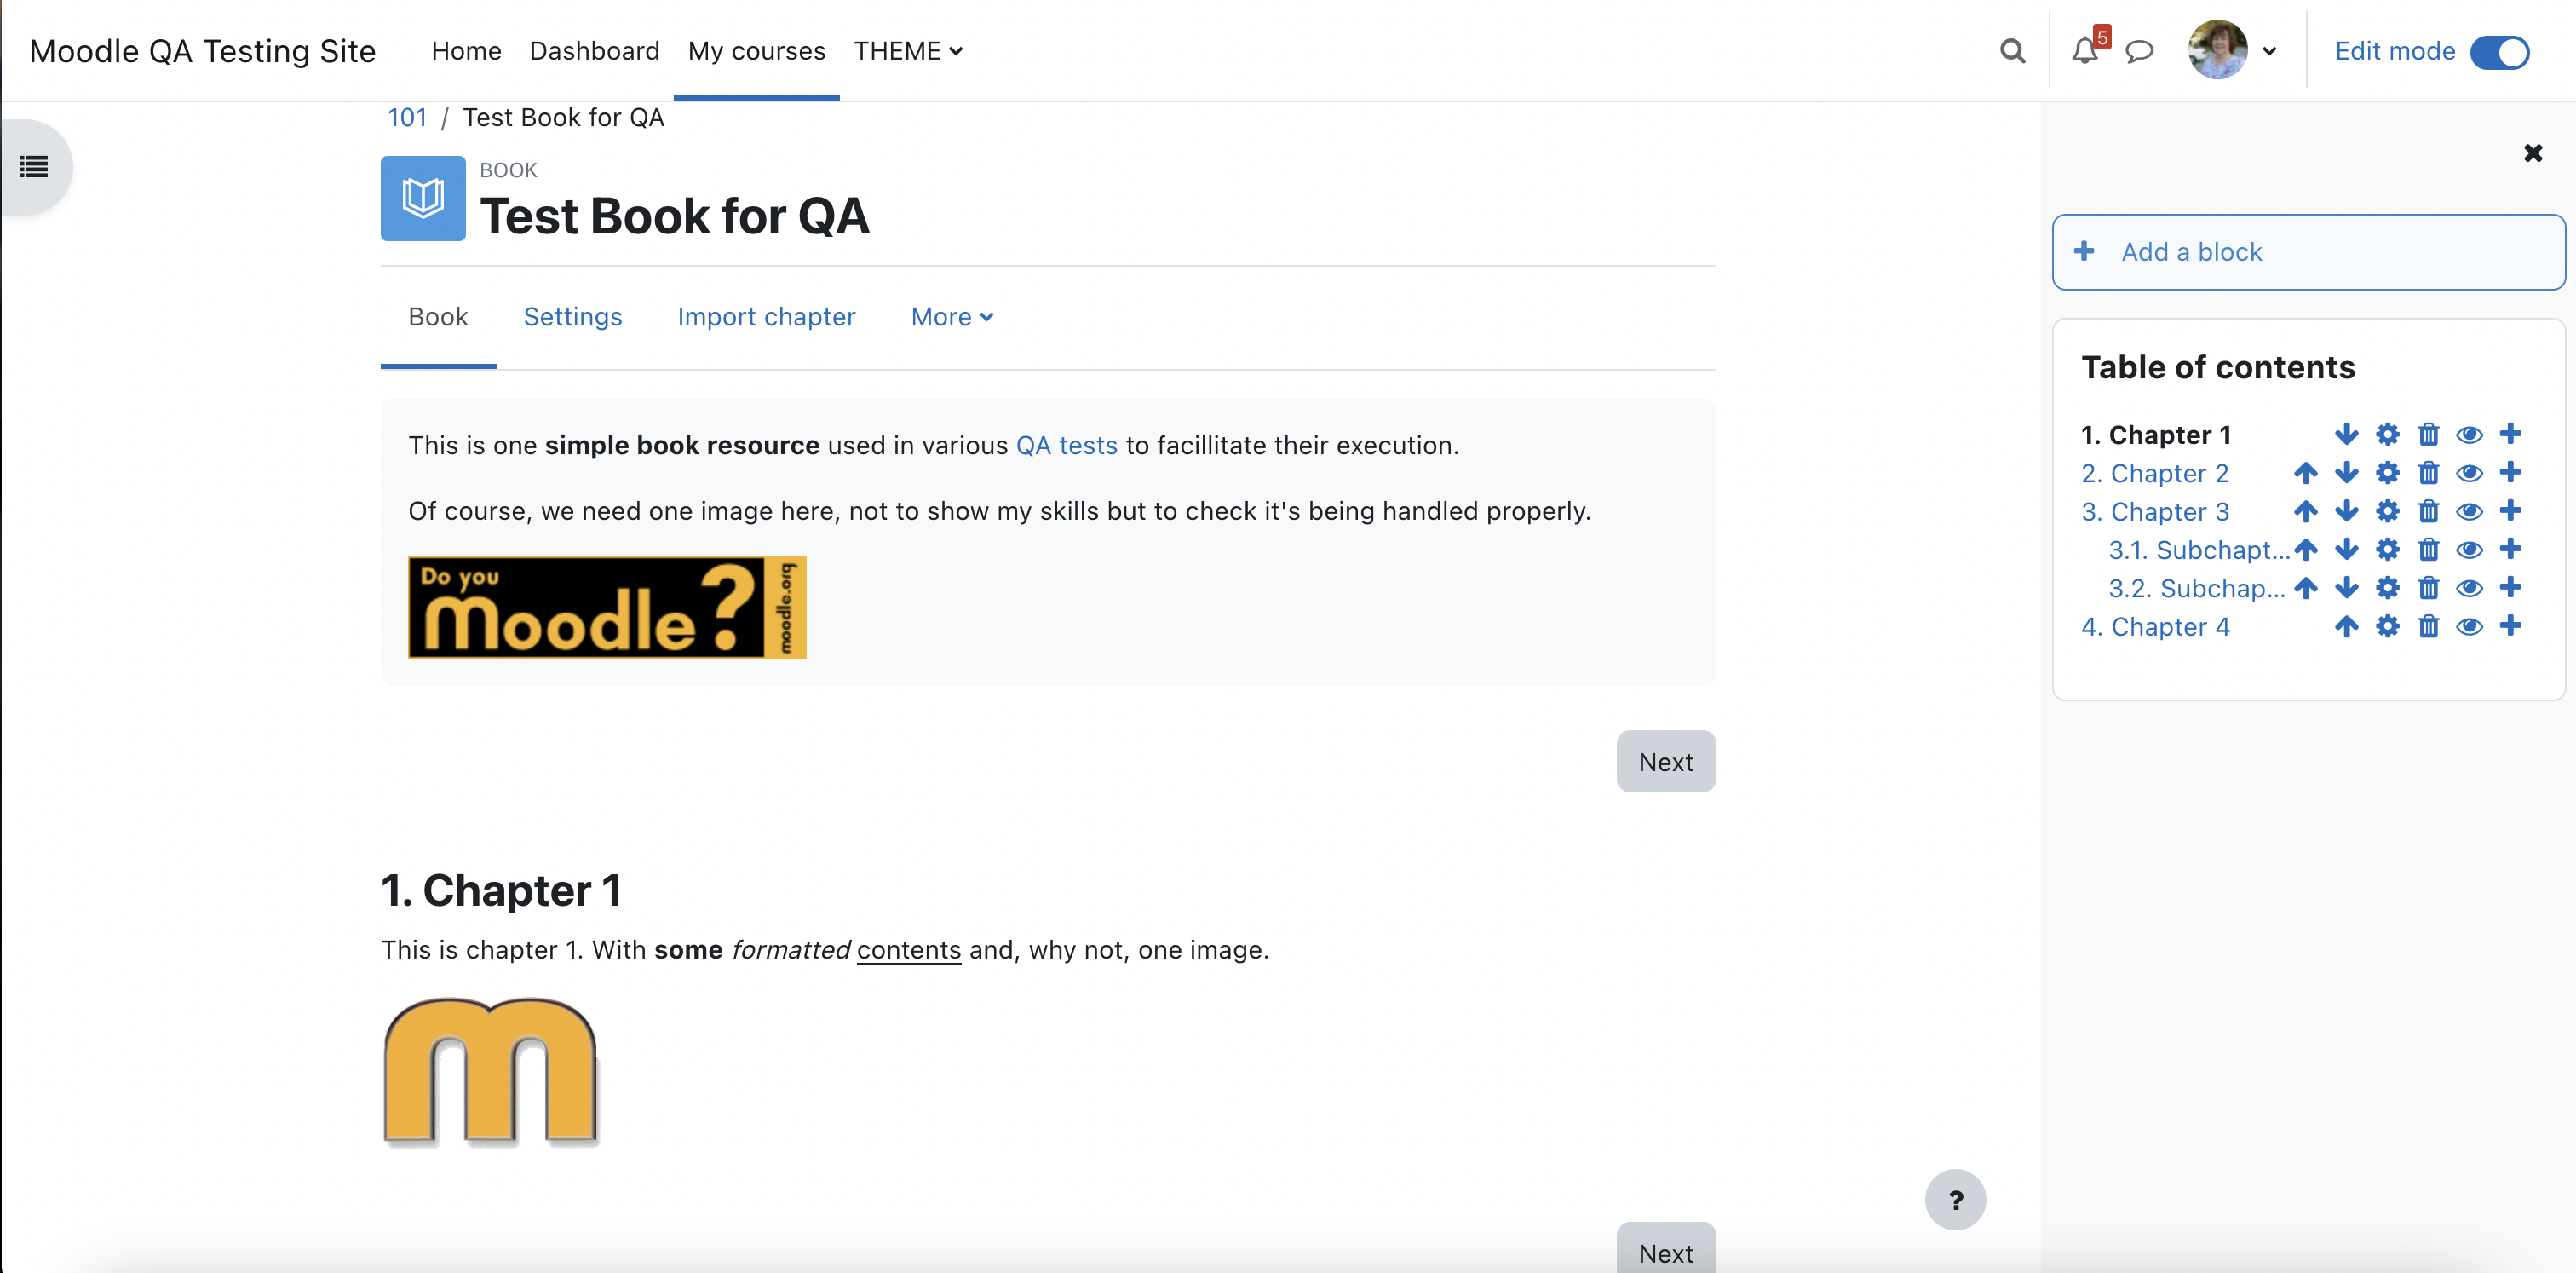Open Chapter 3 in table of contents
Image resolution: width=2576 pixels, height=1273 pixels.
click(2155, 511)
